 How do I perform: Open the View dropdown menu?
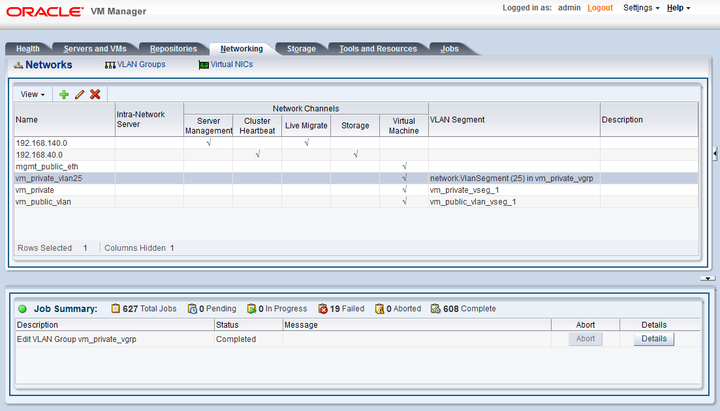pos(33,94)
